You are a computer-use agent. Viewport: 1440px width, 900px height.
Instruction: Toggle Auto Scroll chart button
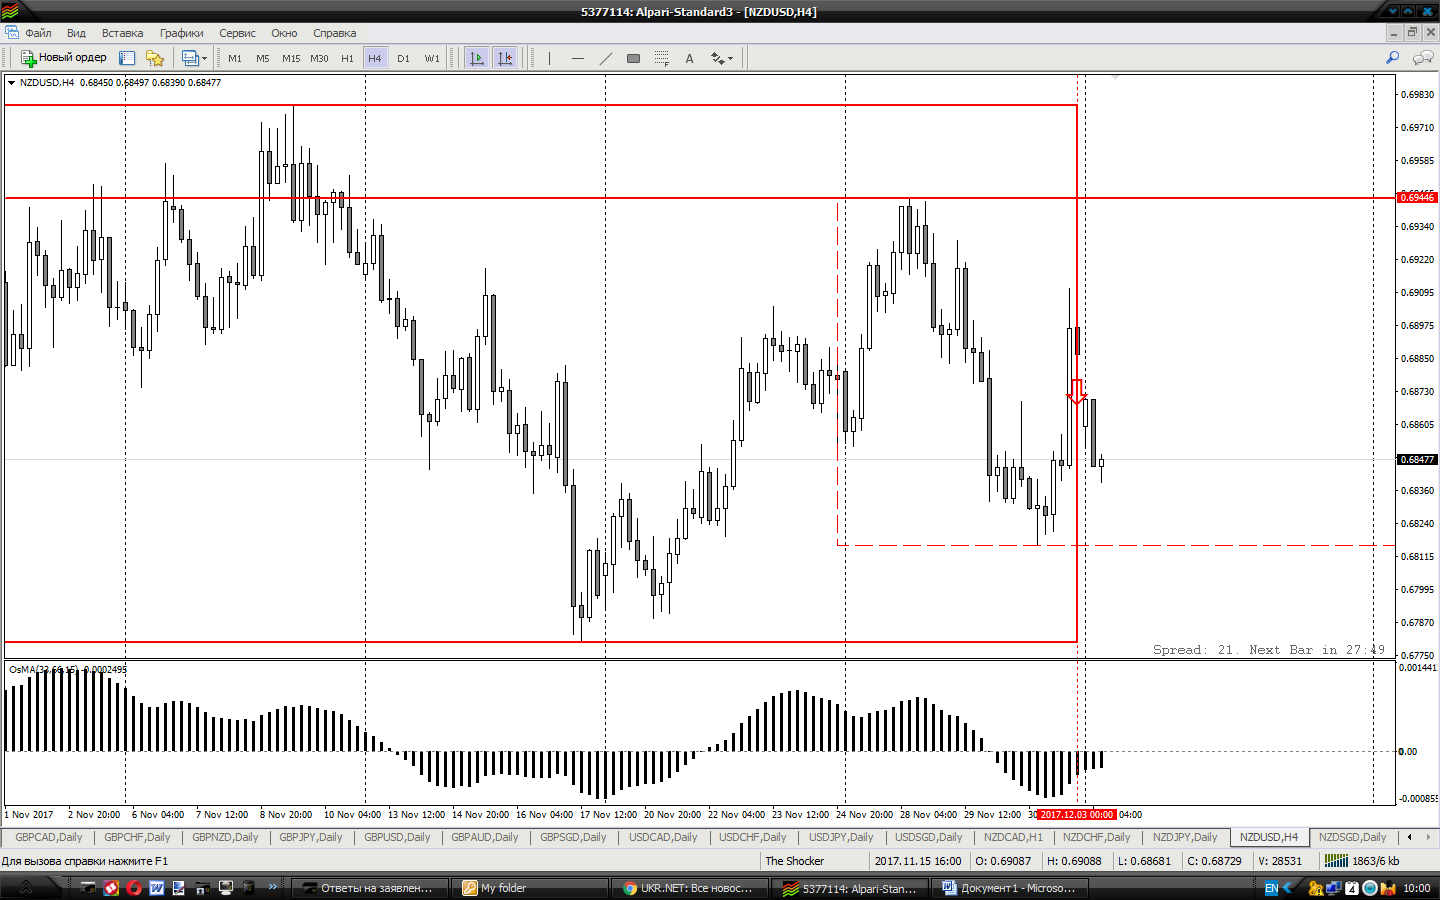477,58
